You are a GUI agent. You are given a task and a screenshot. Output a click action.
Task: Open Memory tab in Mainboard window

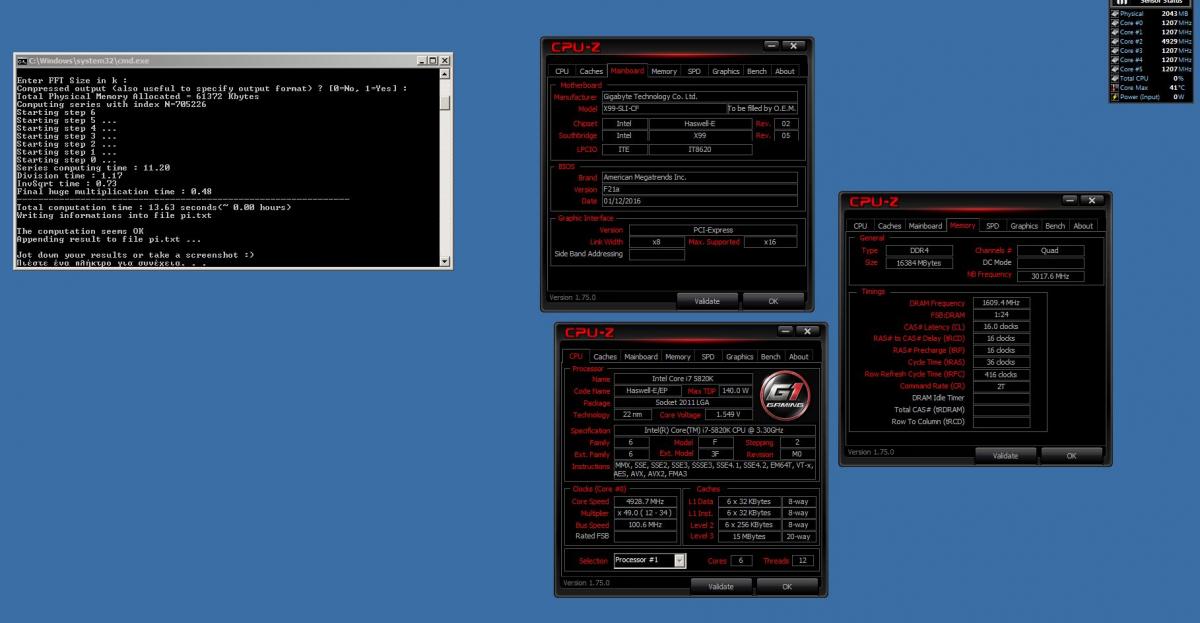[x=664, y=71]
